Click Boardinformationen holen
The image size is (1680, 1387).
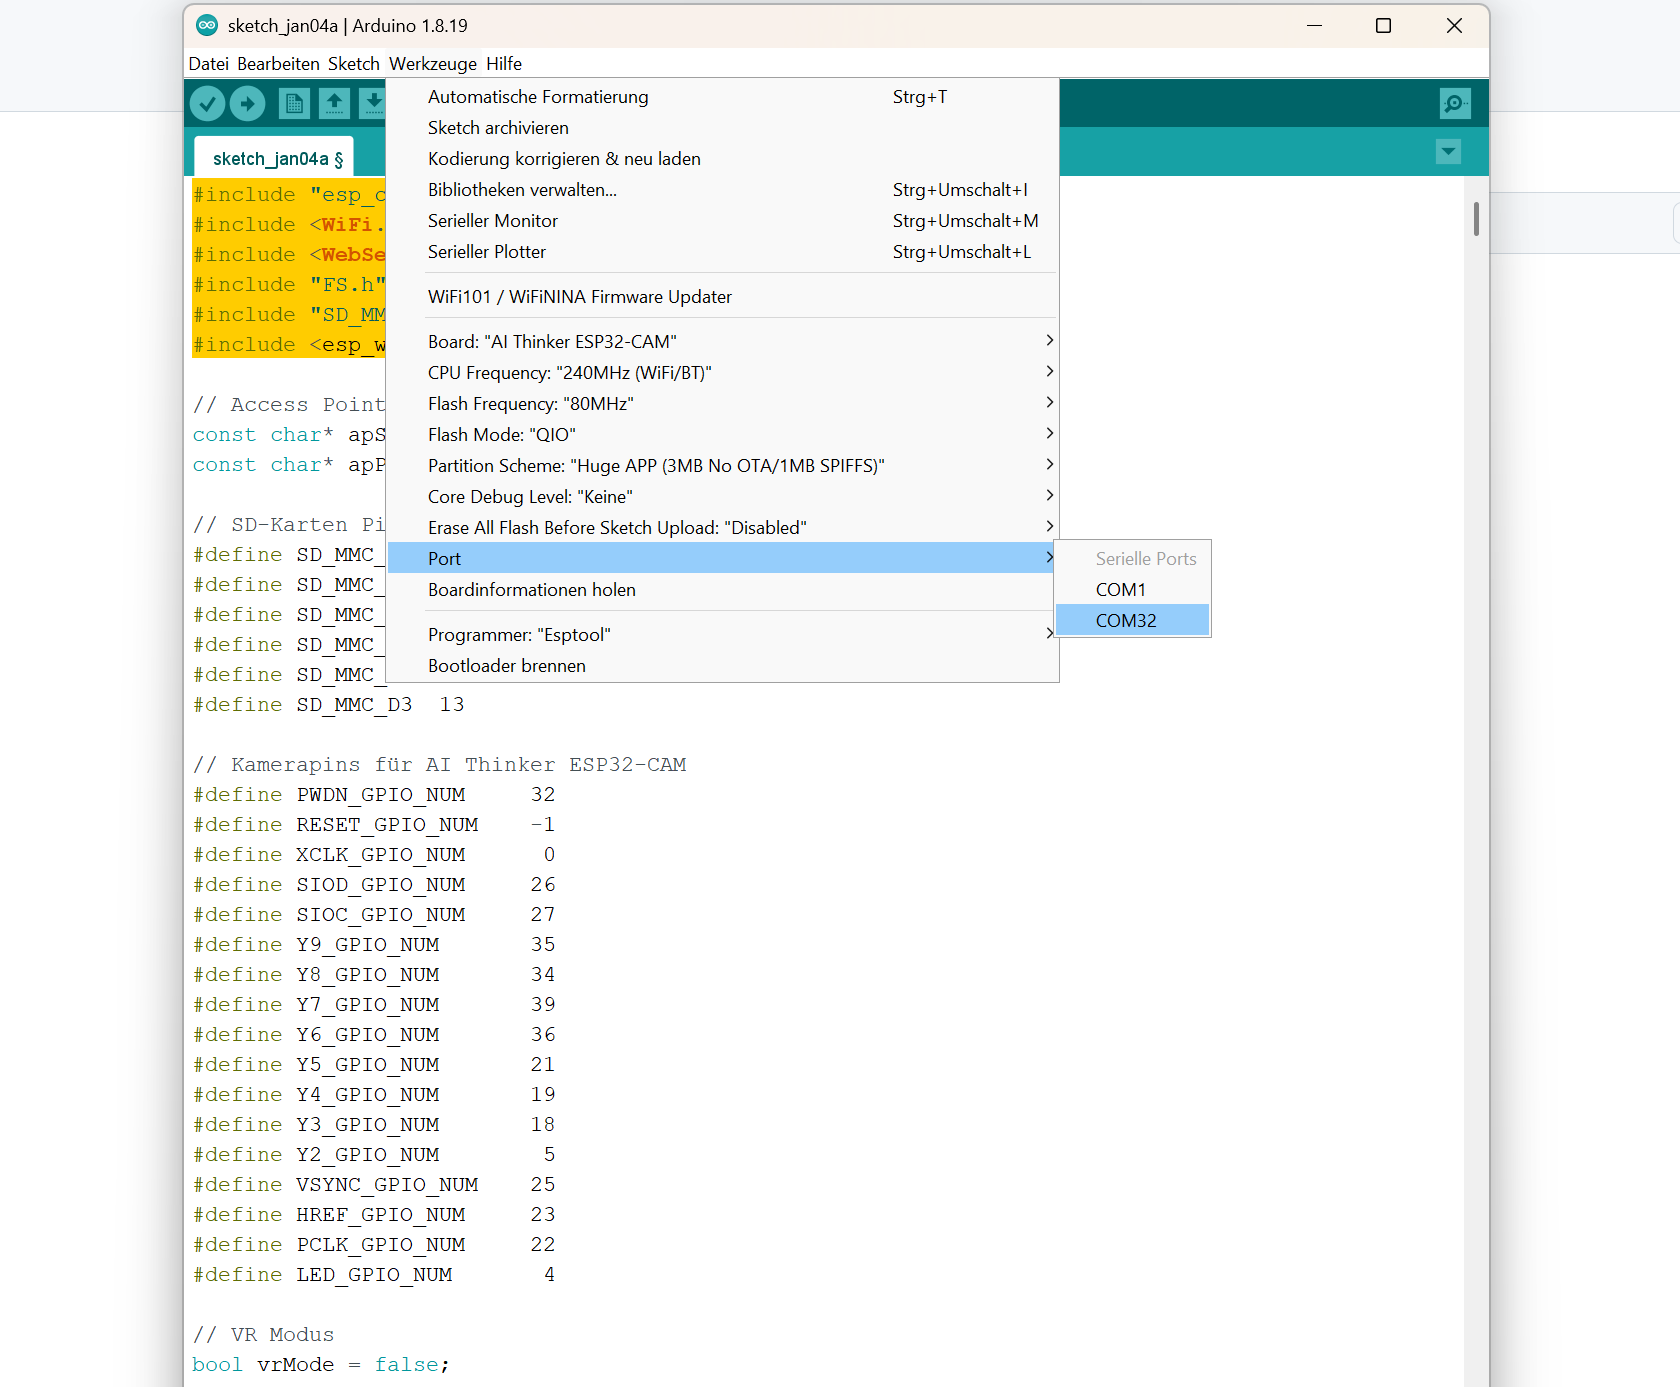pos(532,590)
